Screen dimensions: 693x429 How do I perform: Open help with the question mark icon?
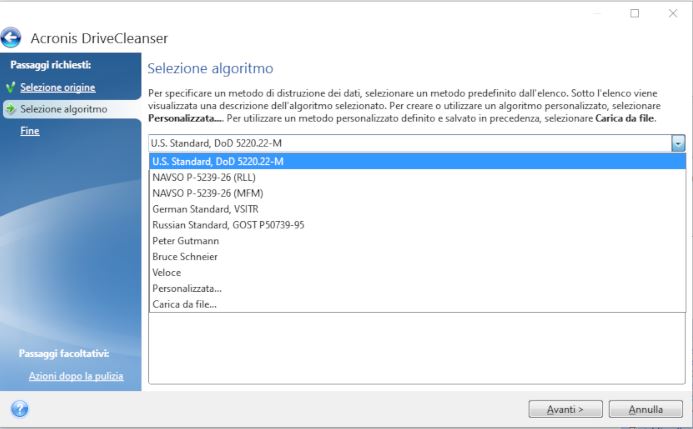19,409
